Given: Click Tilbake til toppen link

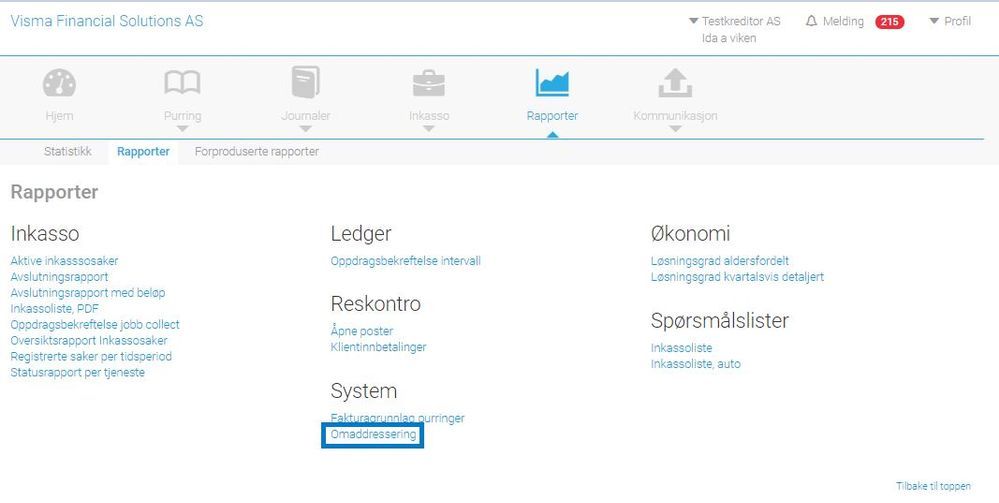Looking at the screenshot, I should pos(933,486).
